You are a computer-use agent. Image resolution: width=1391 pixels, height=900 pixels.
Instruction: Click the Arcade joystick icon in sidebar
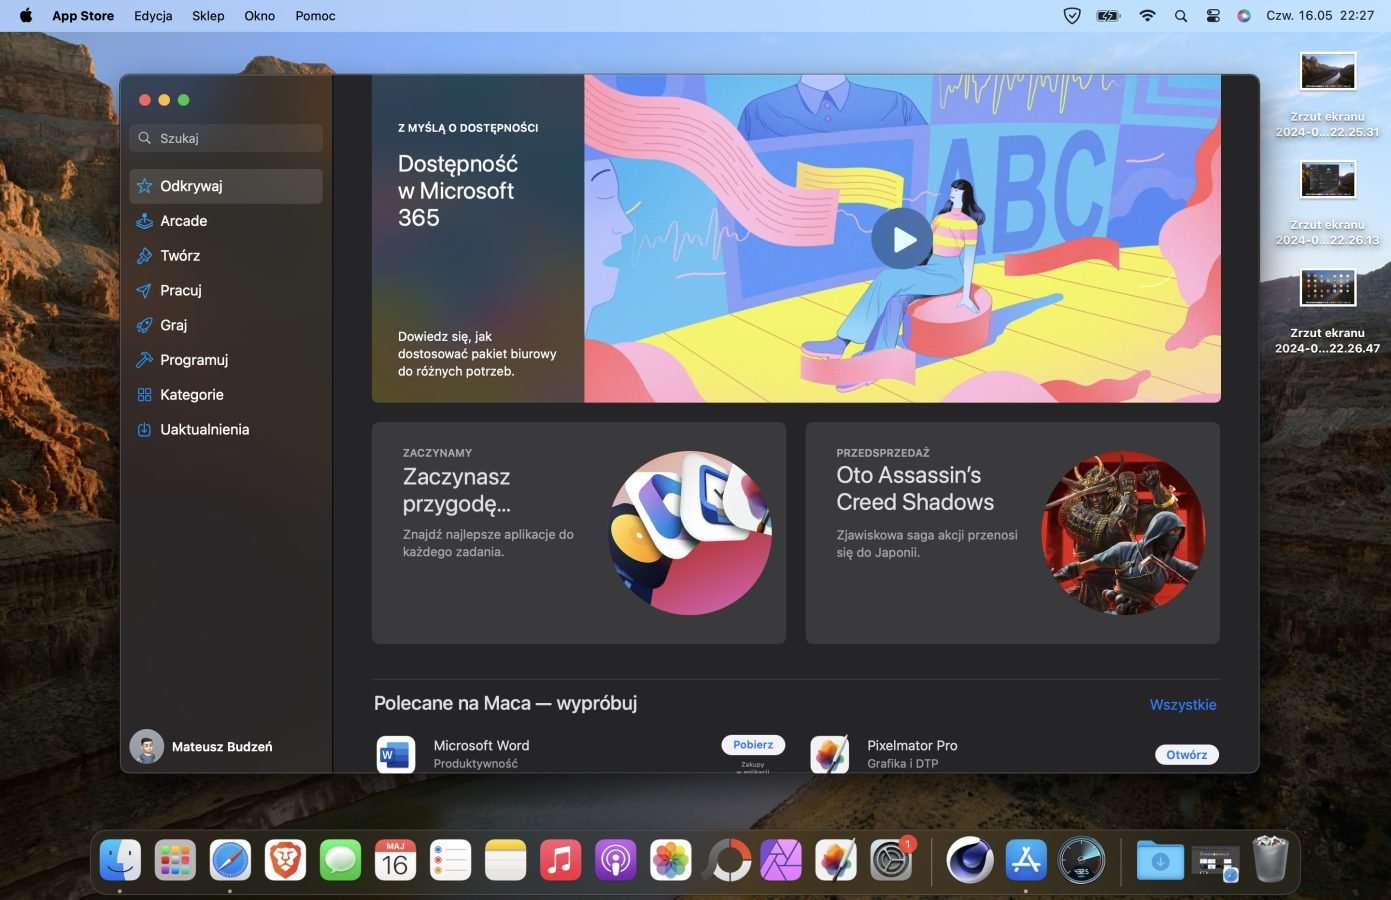(144, 221)
